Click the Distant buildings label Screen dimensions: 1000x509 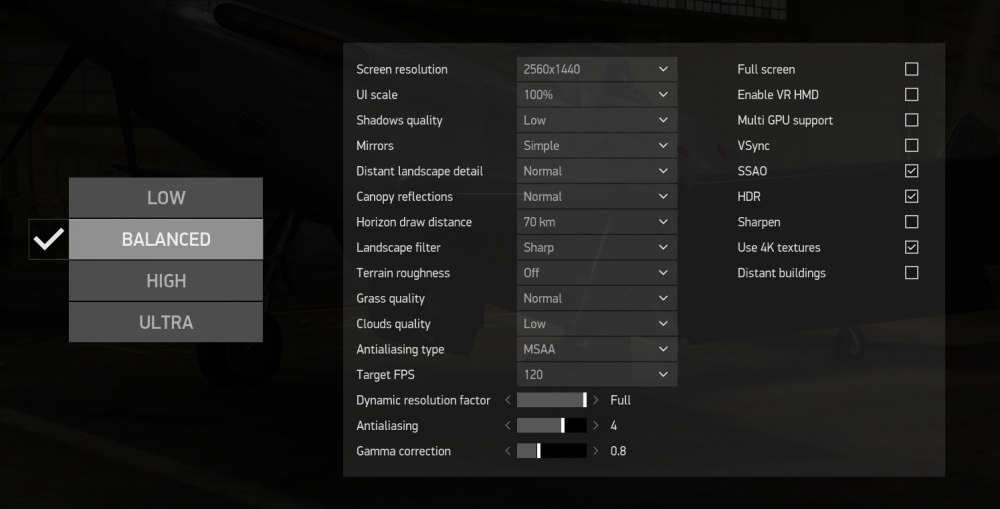pos(781,273)
